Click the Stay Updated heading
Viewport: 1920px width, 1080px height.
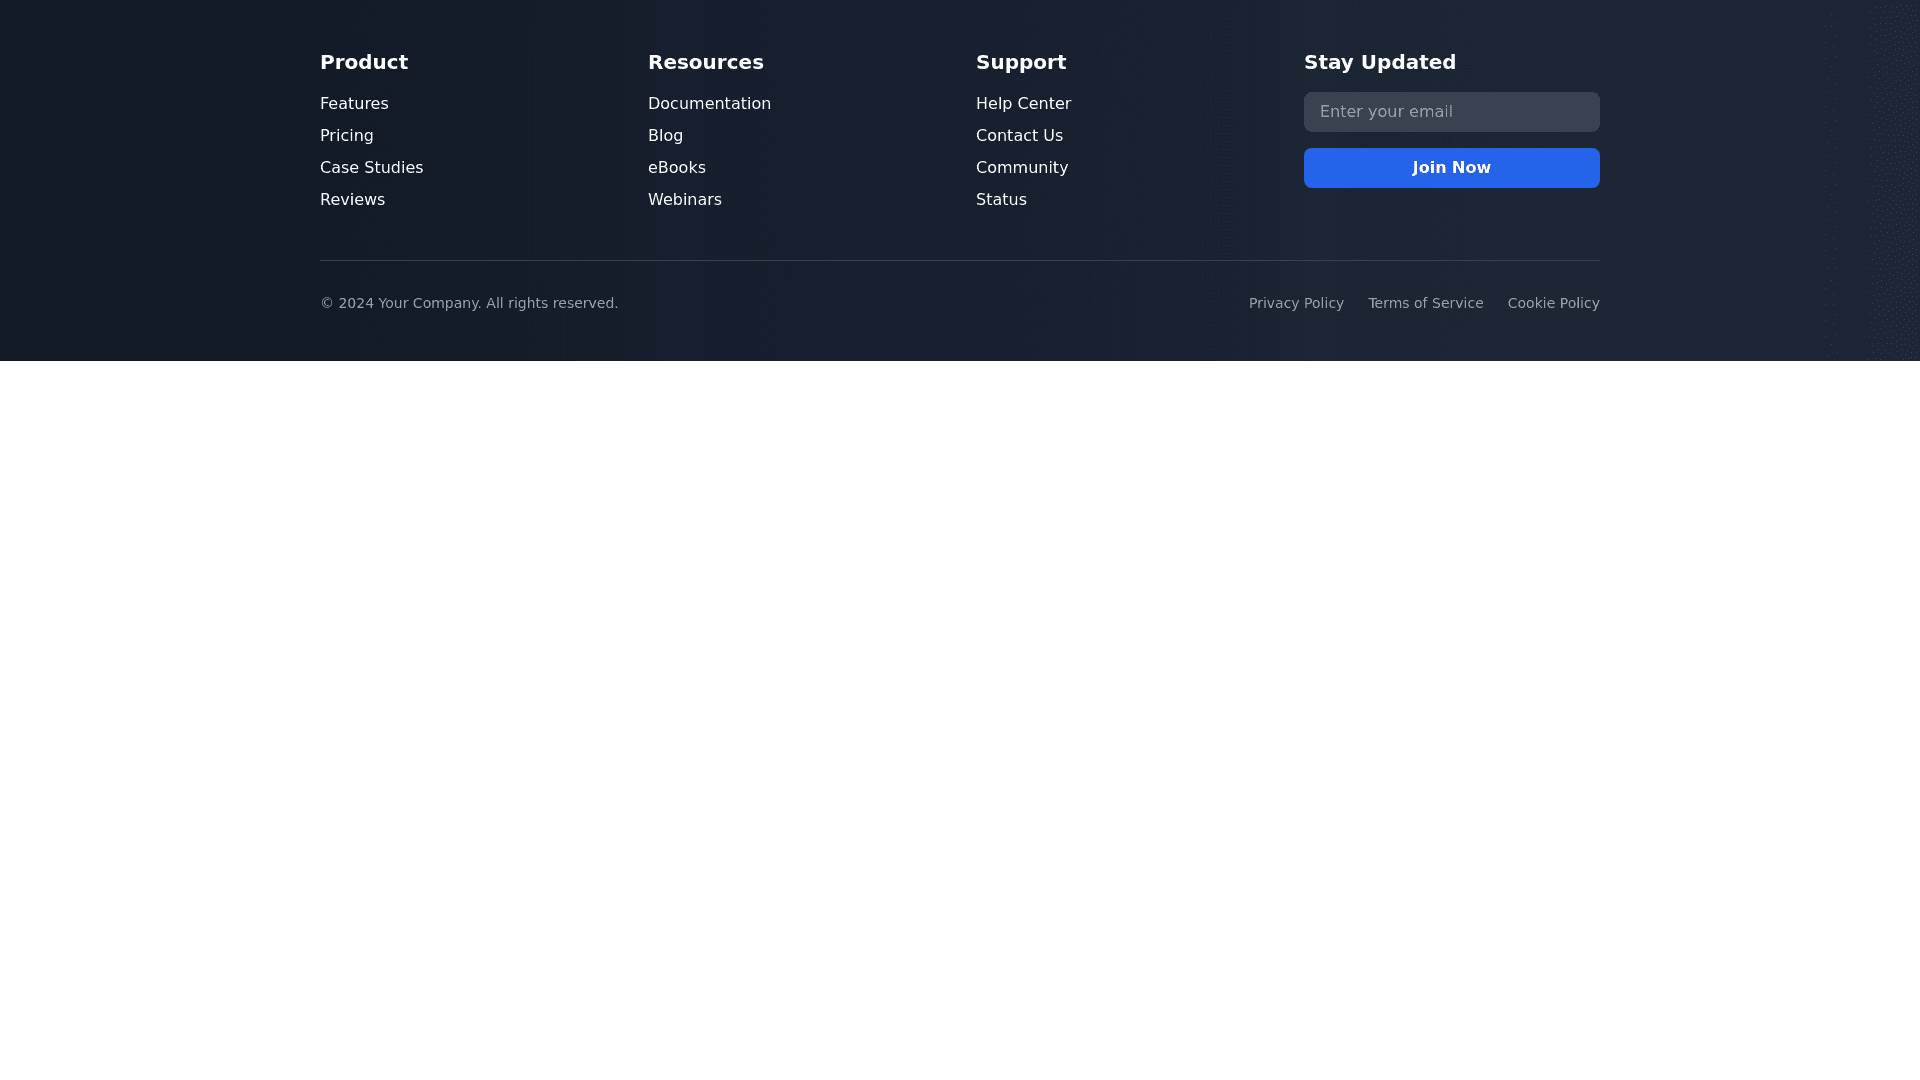point(1379,62)
